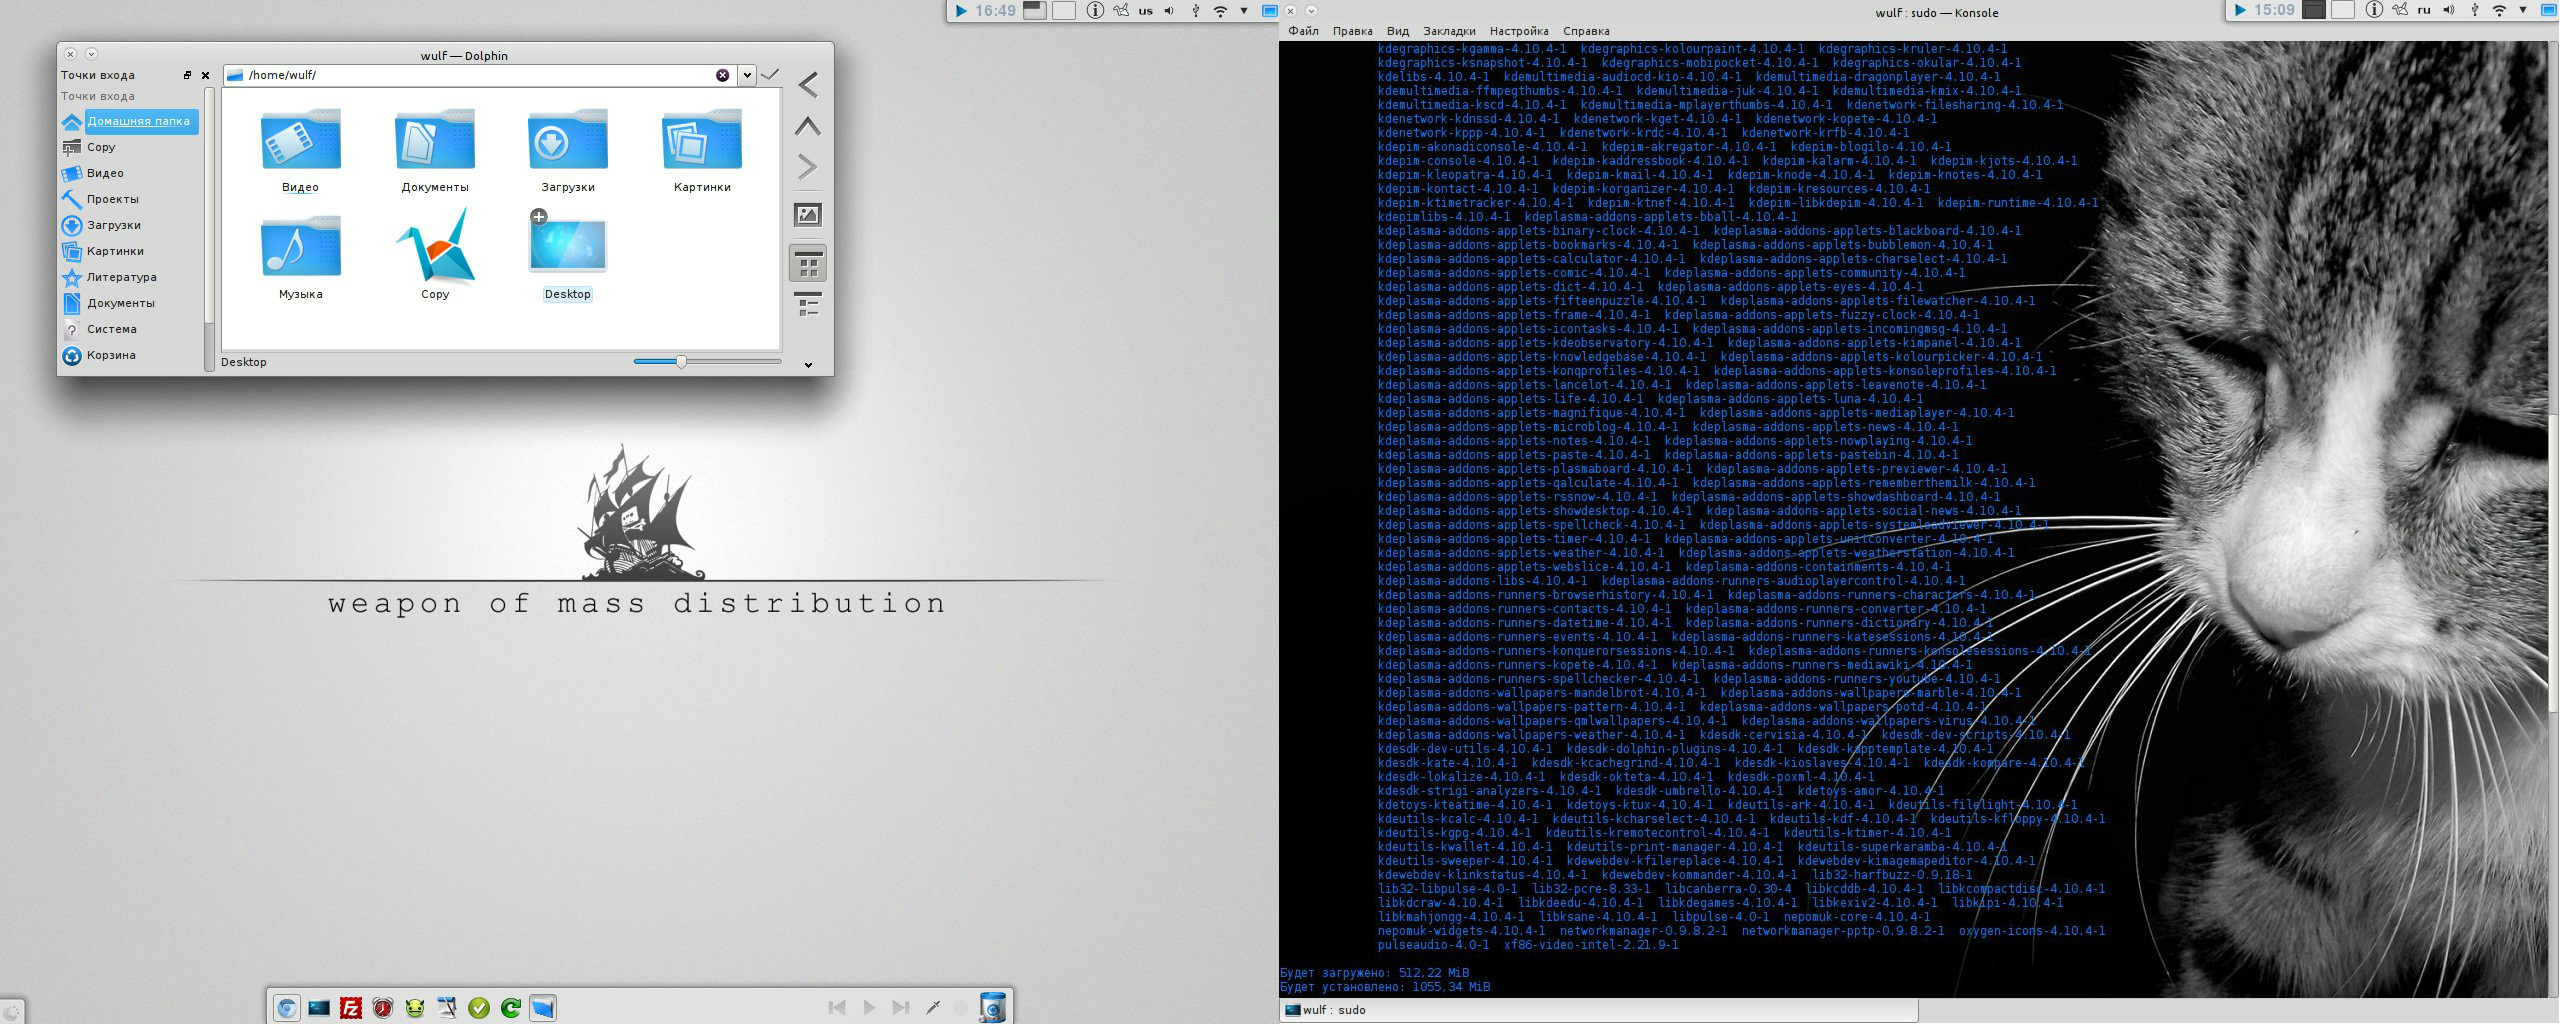Open Проекты in the places sidebar
The image size is (2560, 1024).
130,199
